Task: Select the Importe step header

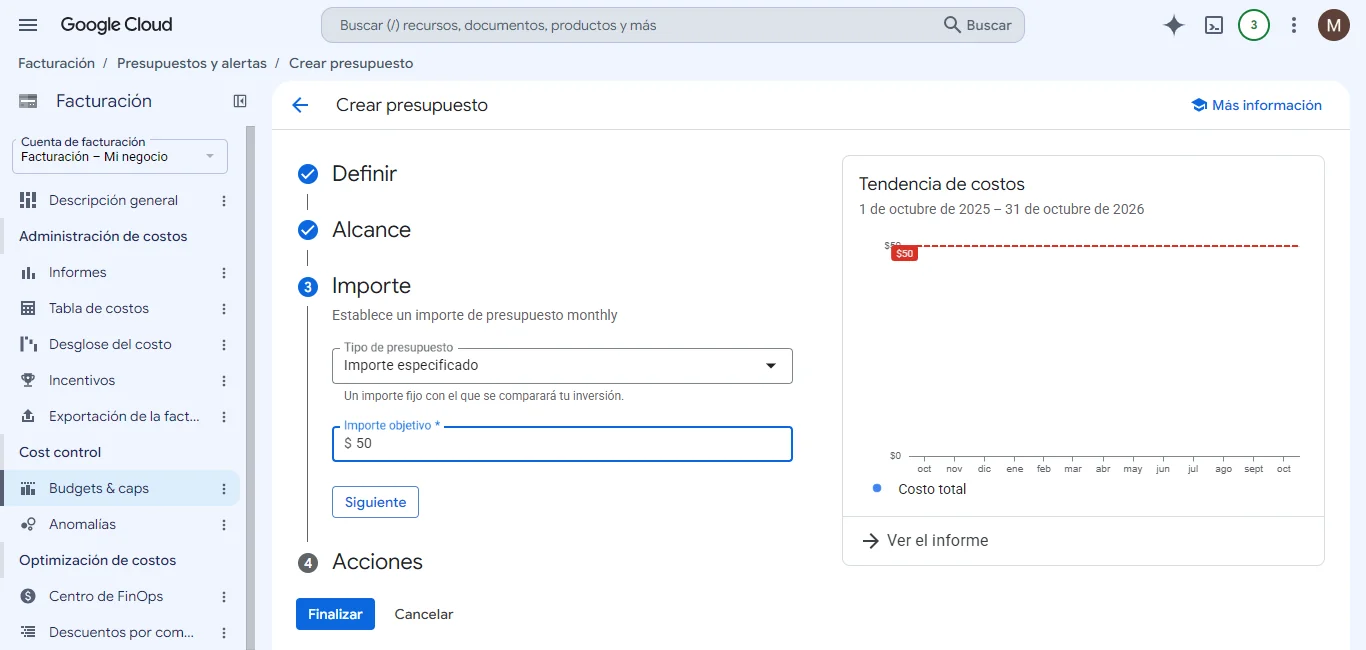Action: click(x=371, y=286)
